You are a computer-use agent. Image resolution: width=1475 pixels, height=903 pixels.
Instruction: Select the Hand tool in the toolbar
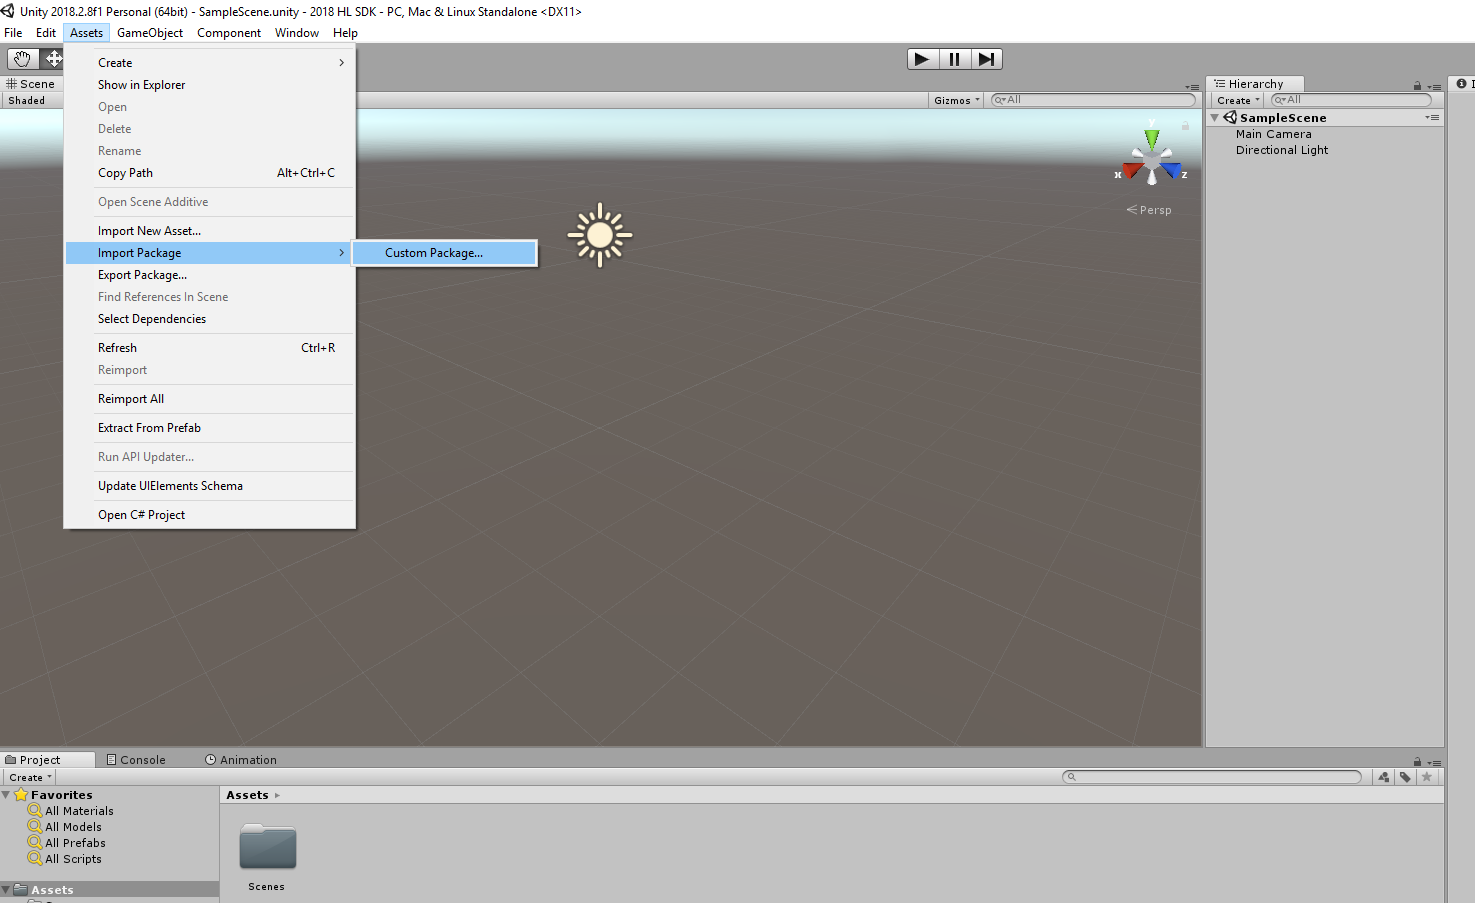[22, 59]
